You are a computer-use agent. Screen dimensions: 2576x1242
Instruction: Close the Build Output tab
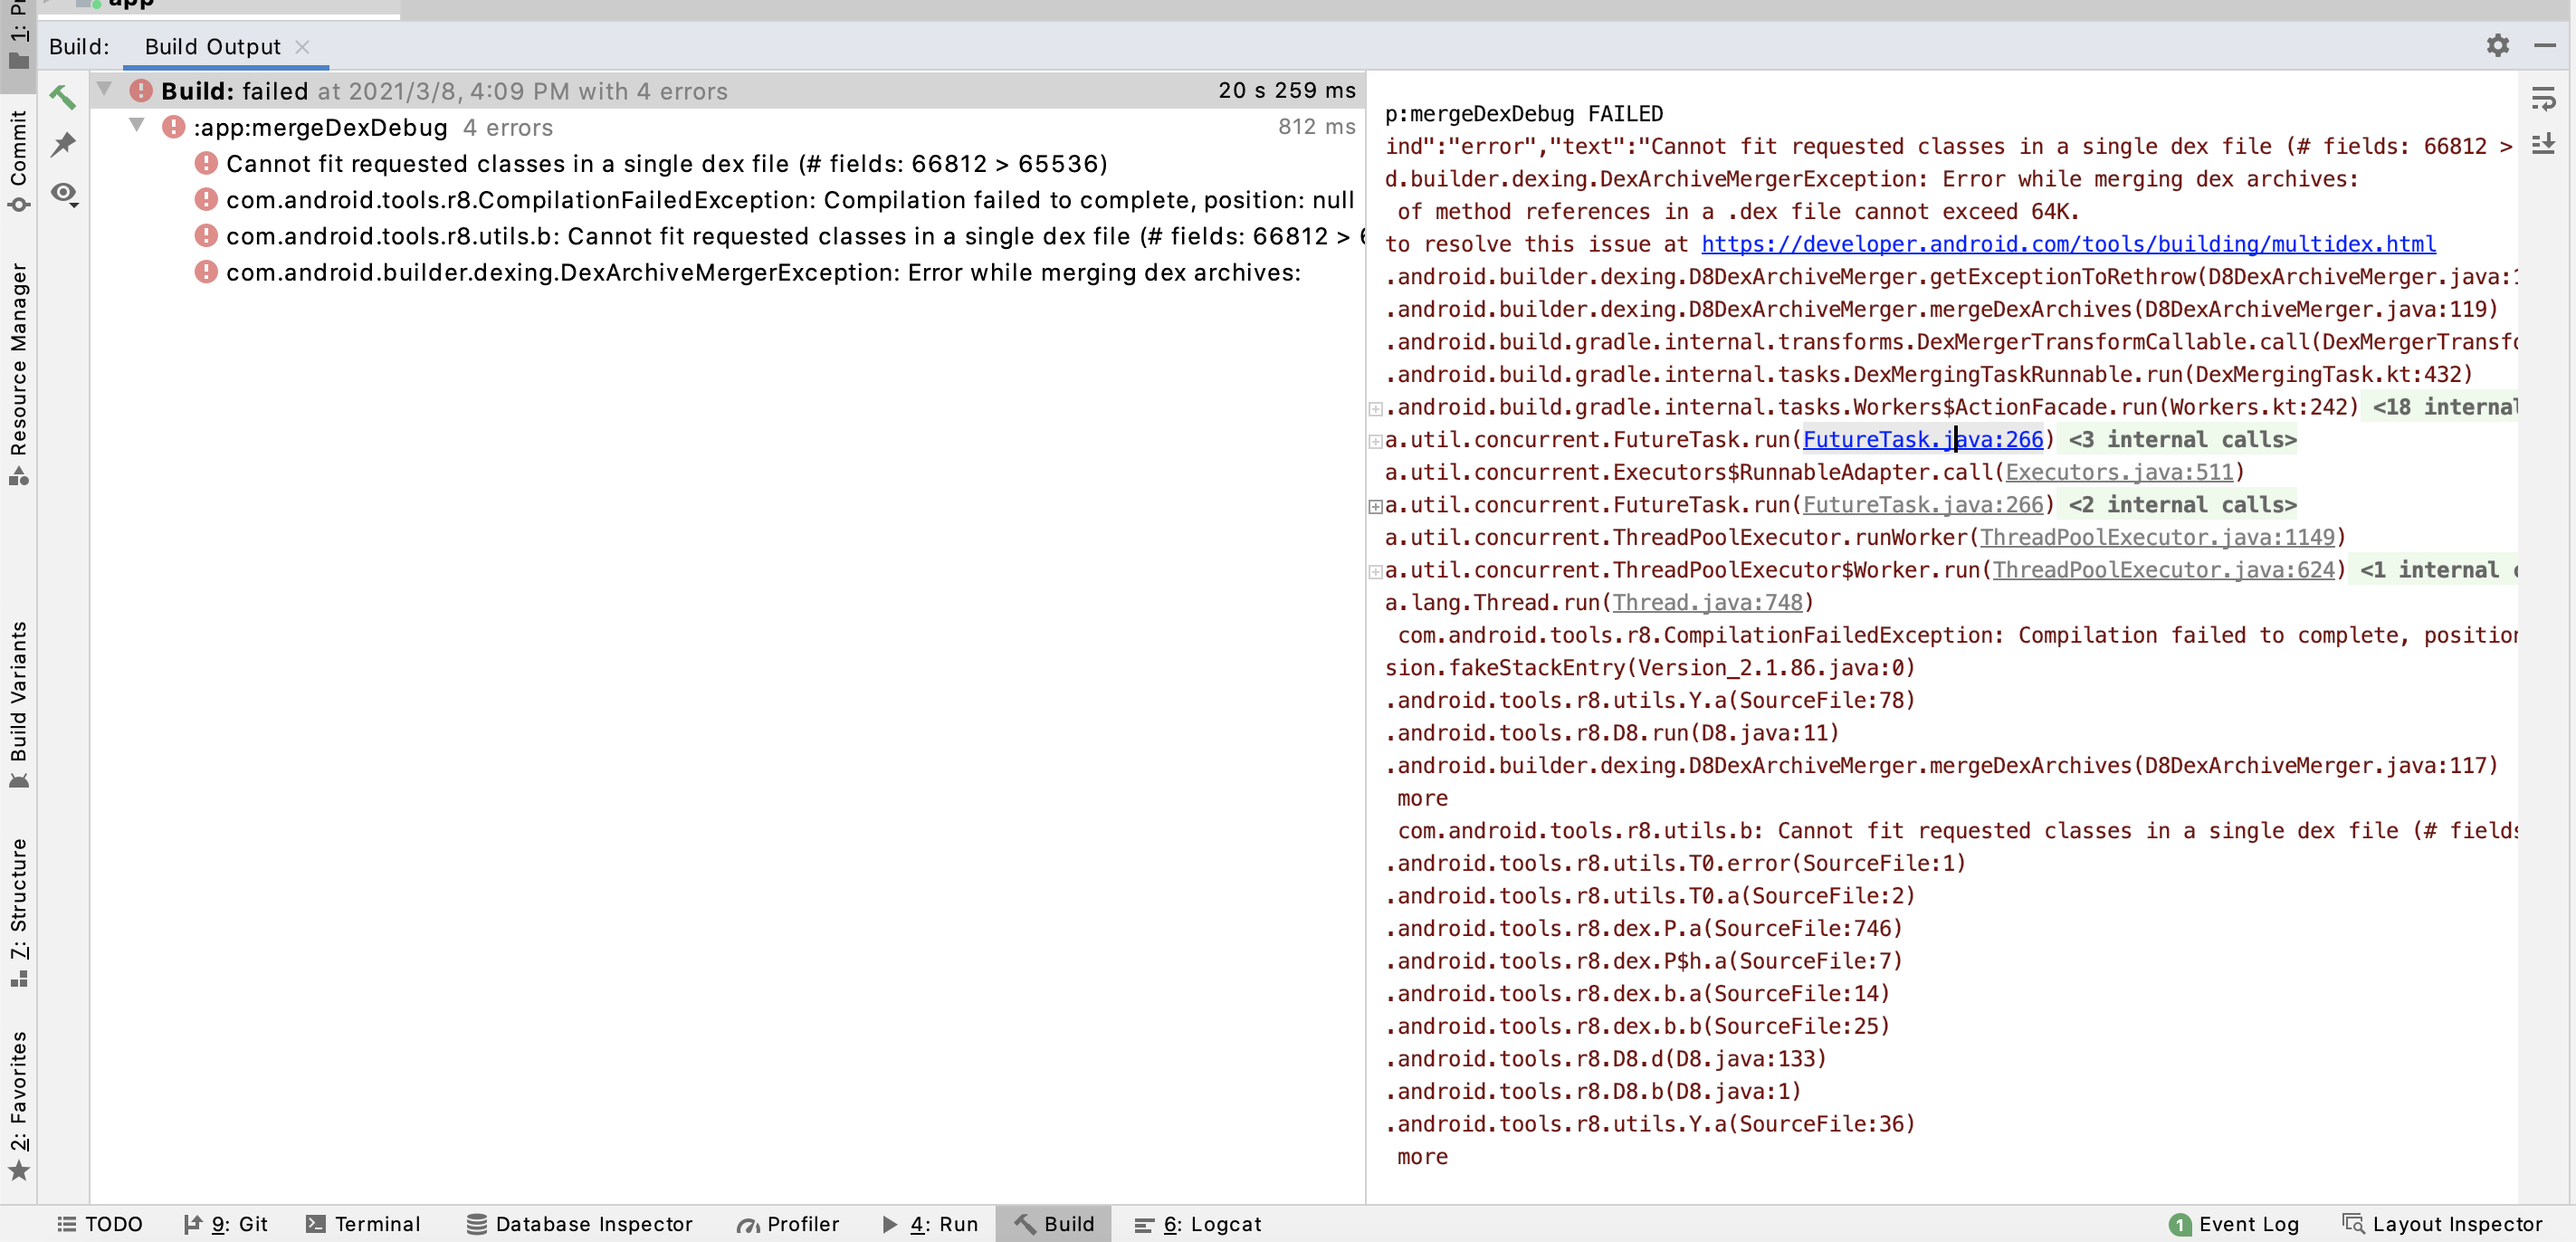[303, 47]
